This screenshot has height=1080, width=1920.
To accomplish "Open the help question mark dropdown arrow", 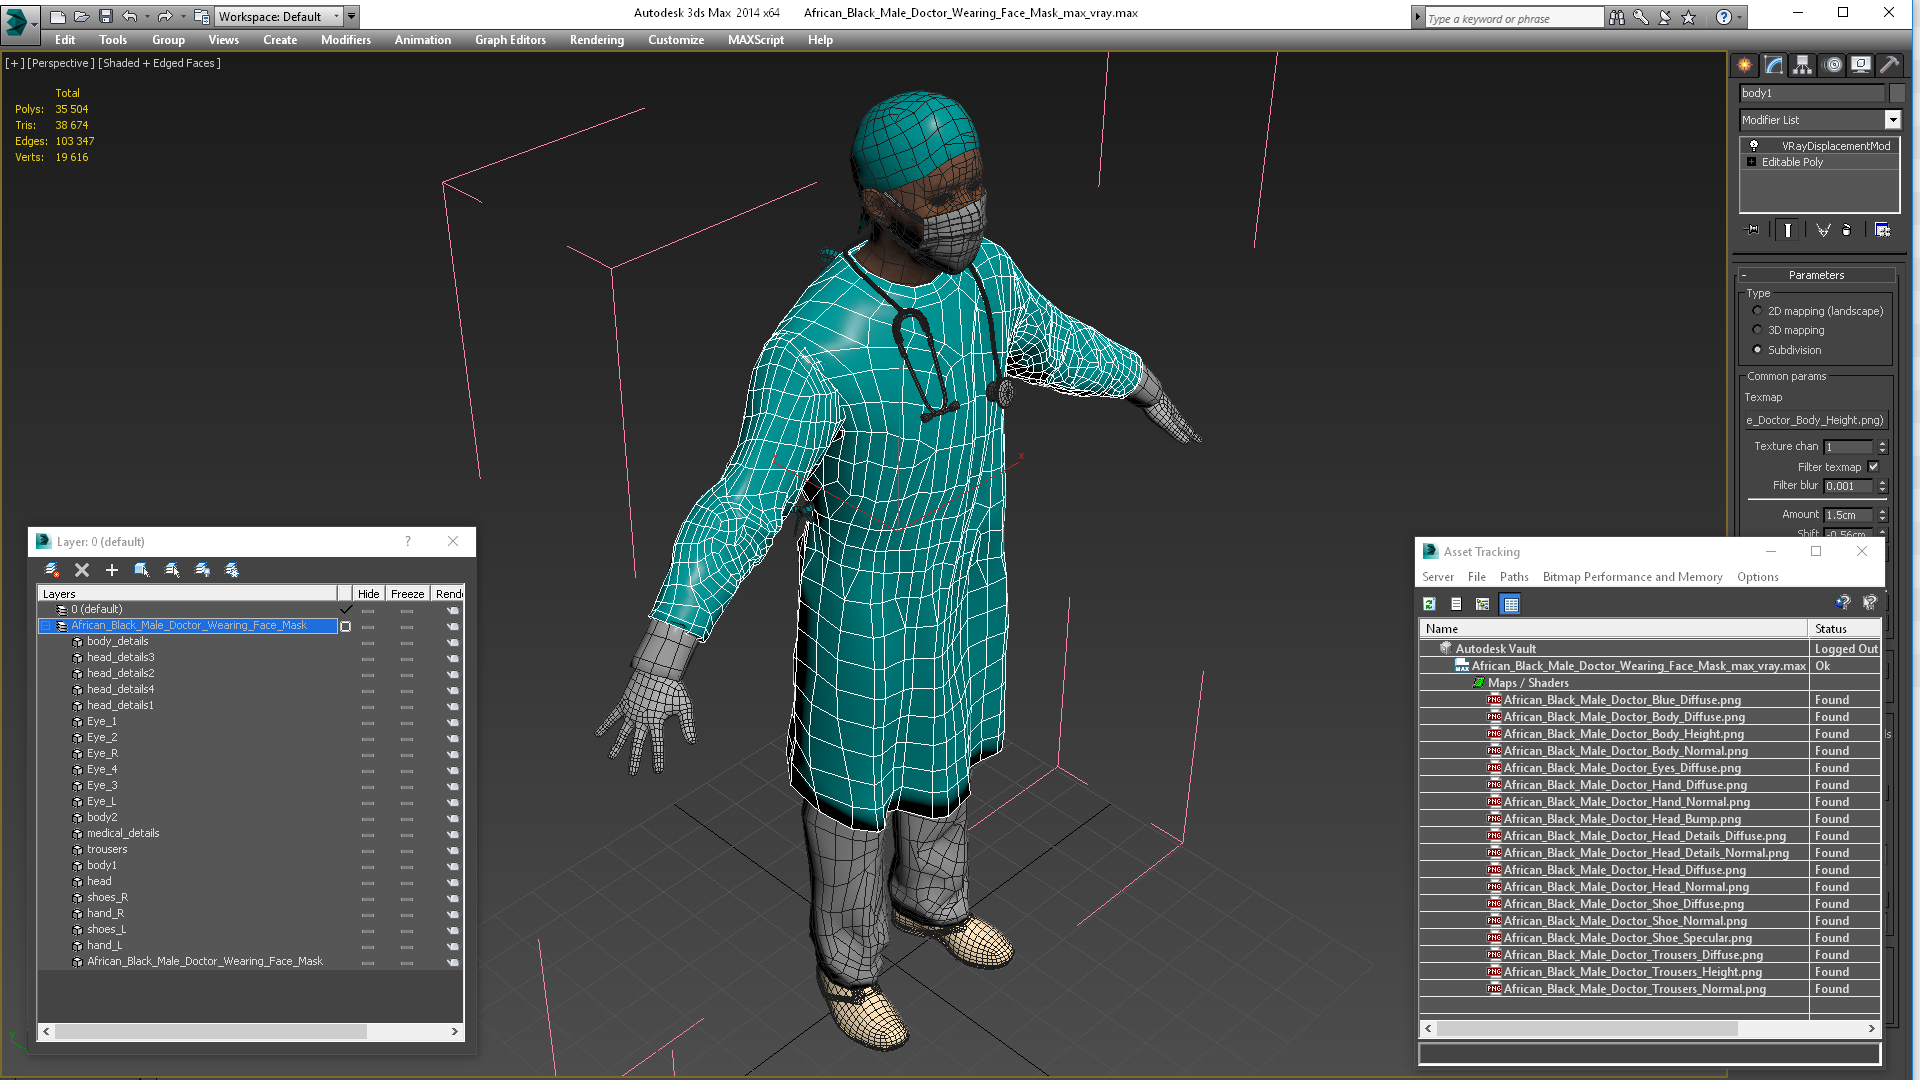I will (x=1740, y=18).
